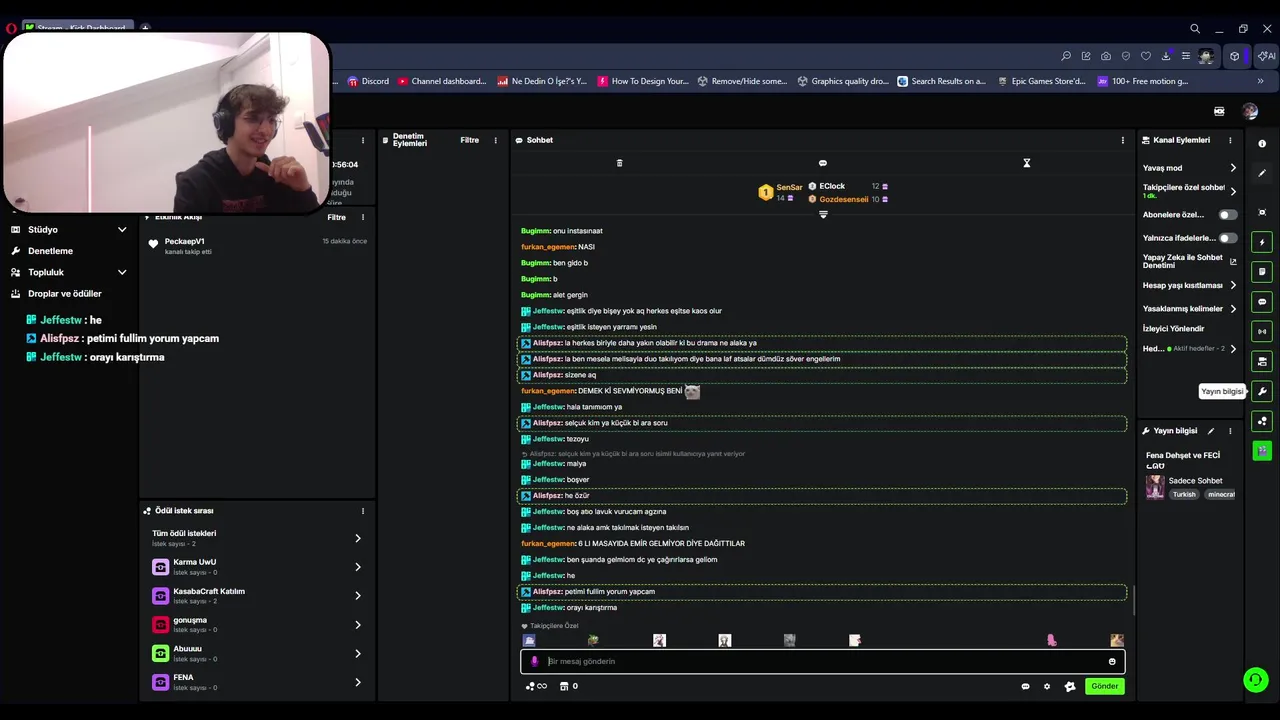Click the lightning bolt icon in right sidebar
Screen dimensions: 1280x720
tap(1262, 242)
